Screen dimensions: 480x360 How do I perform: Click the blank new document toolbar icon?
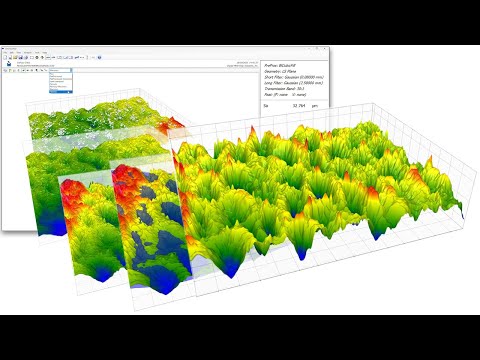pyautogui.click(x=5, y=58)
